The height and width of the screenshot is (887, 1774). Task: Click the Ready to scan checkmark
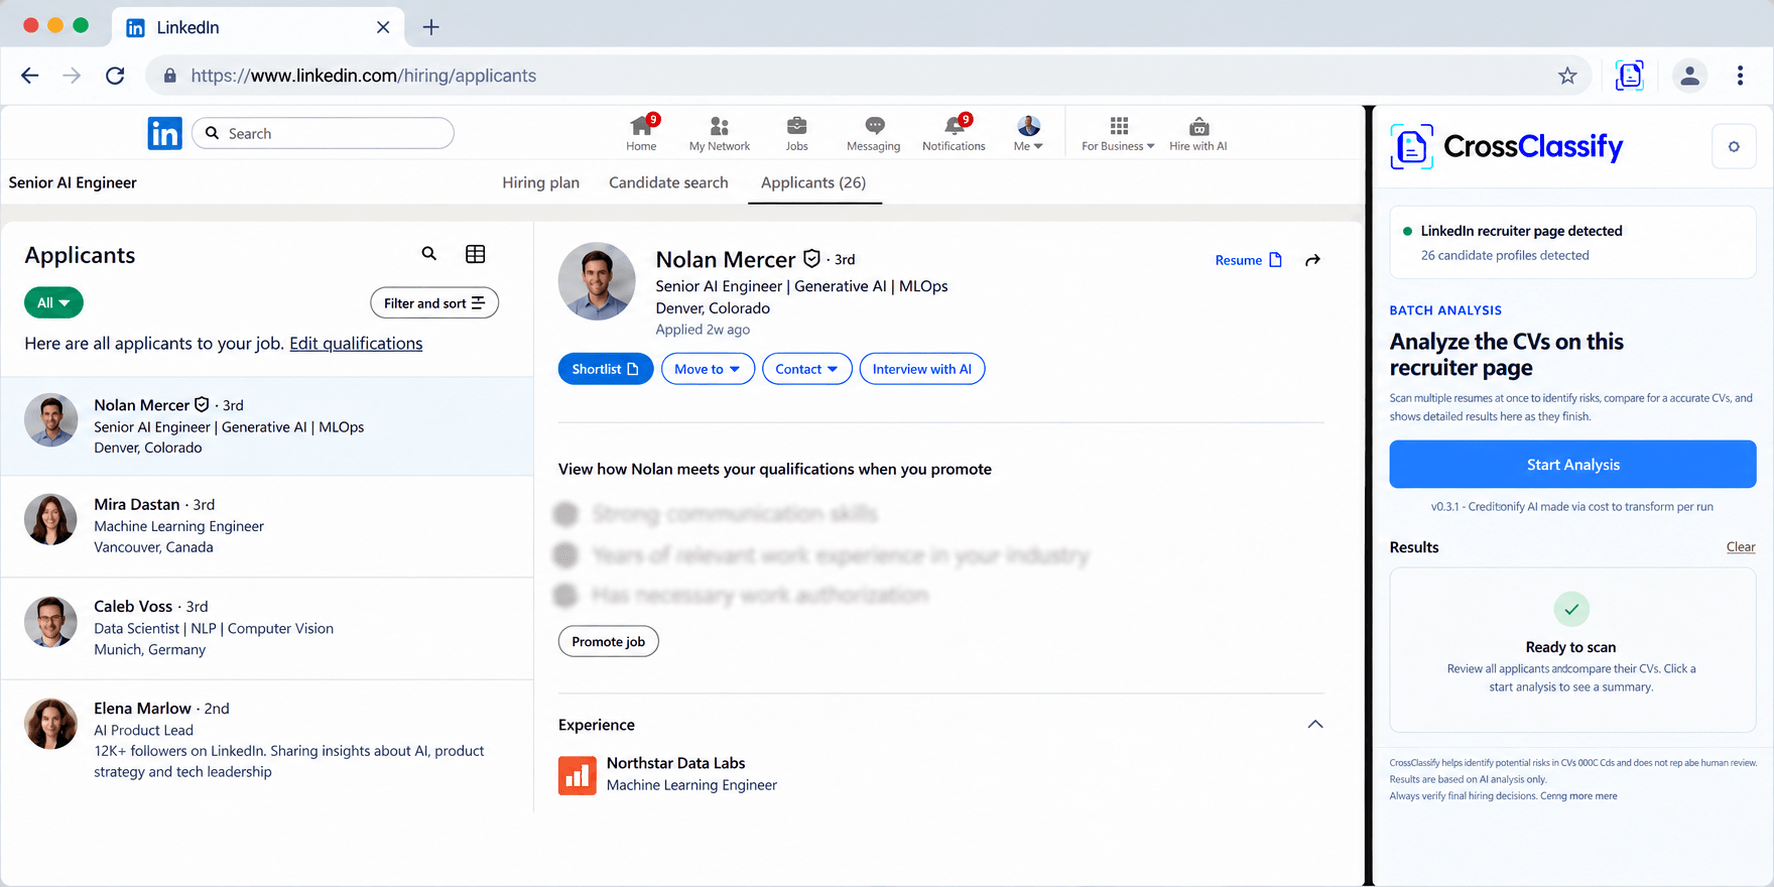click(1572, 609)
